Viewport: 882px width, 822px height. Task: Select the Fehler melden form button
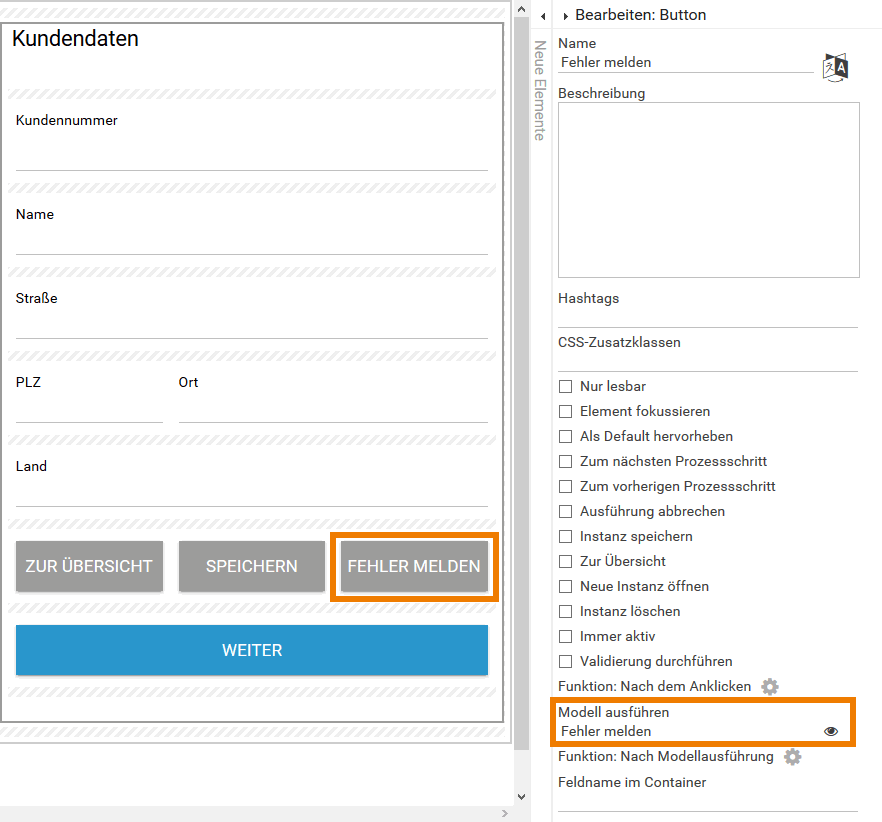414,566
